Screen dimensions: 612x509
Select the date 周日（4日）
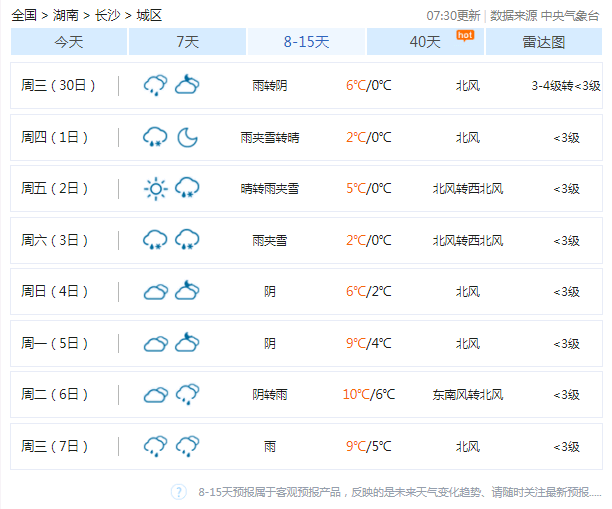tap(54, 291)
